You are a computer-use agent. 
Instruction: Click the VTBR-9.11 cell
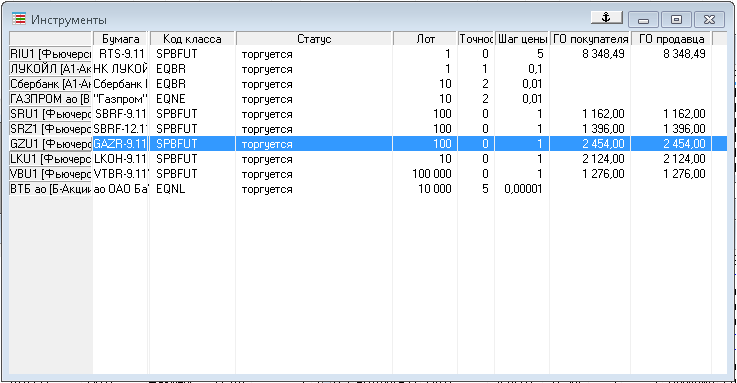coord(121,174)
